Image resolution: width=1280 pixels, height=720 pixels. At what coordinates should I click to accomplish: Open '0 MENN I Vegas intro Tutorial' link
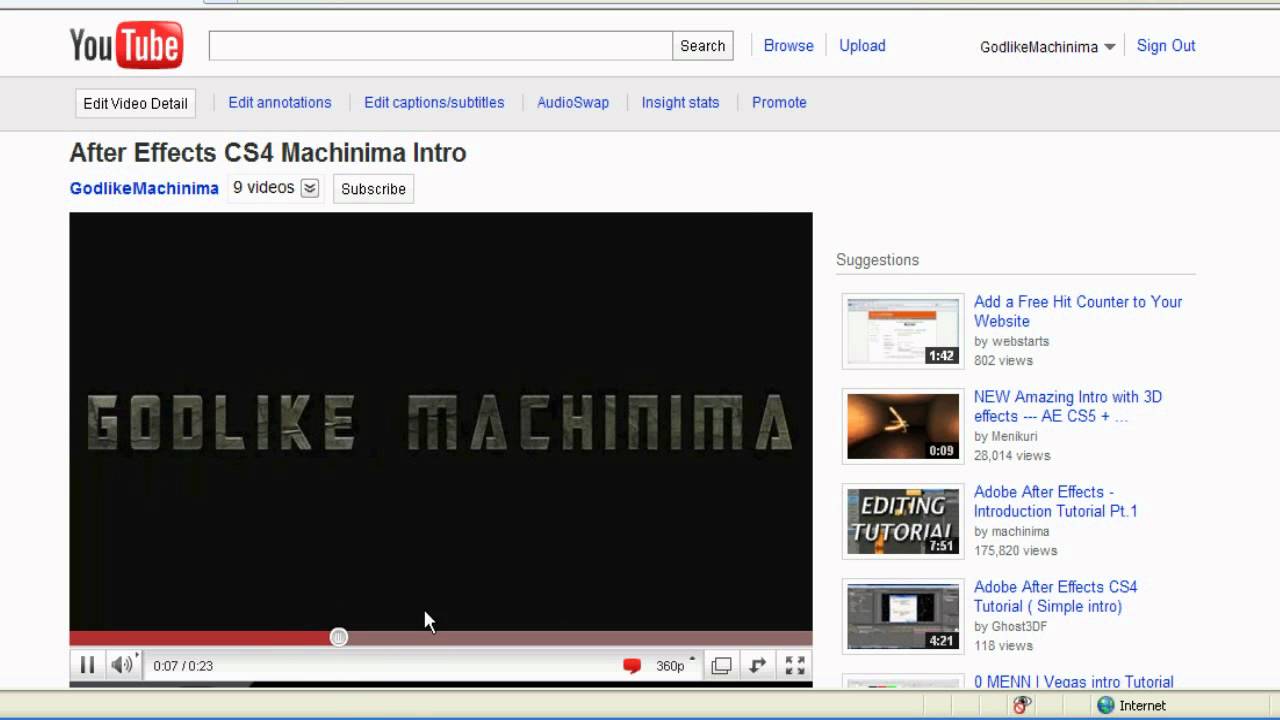pyautogui.click(x=1074, y=682)
